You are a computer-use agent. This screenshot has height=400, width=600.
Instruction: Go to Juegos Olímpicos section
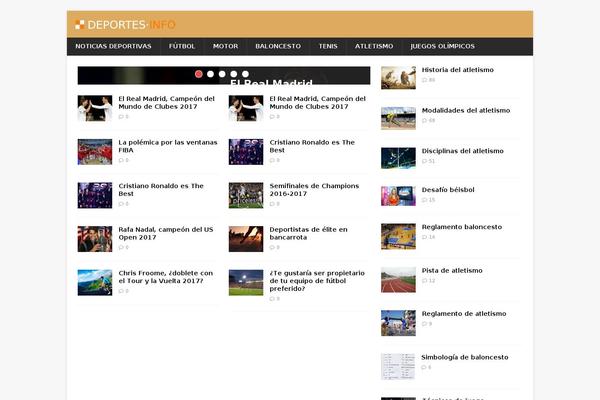442,46
